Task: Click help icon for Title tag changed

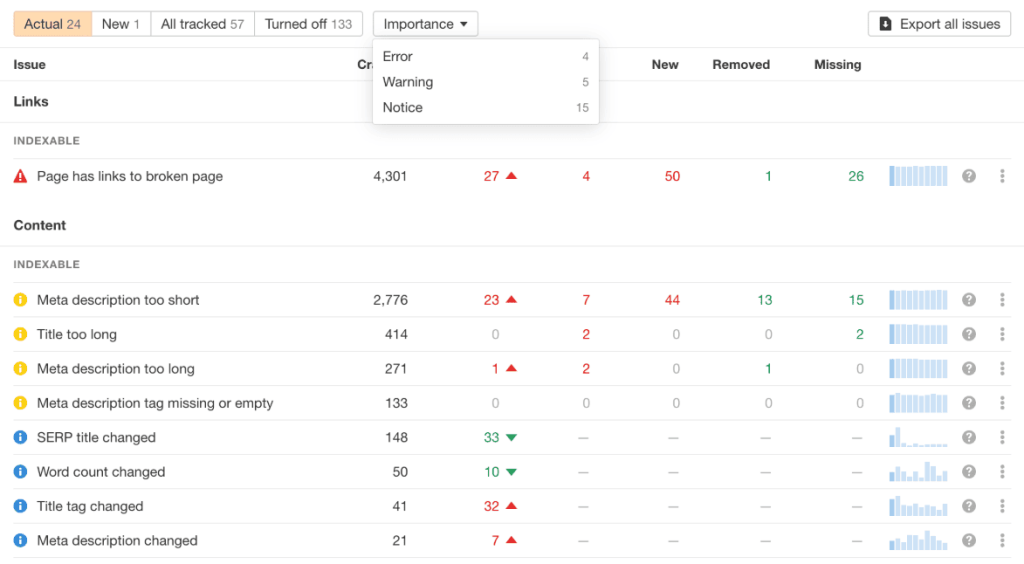Action: 968,507
